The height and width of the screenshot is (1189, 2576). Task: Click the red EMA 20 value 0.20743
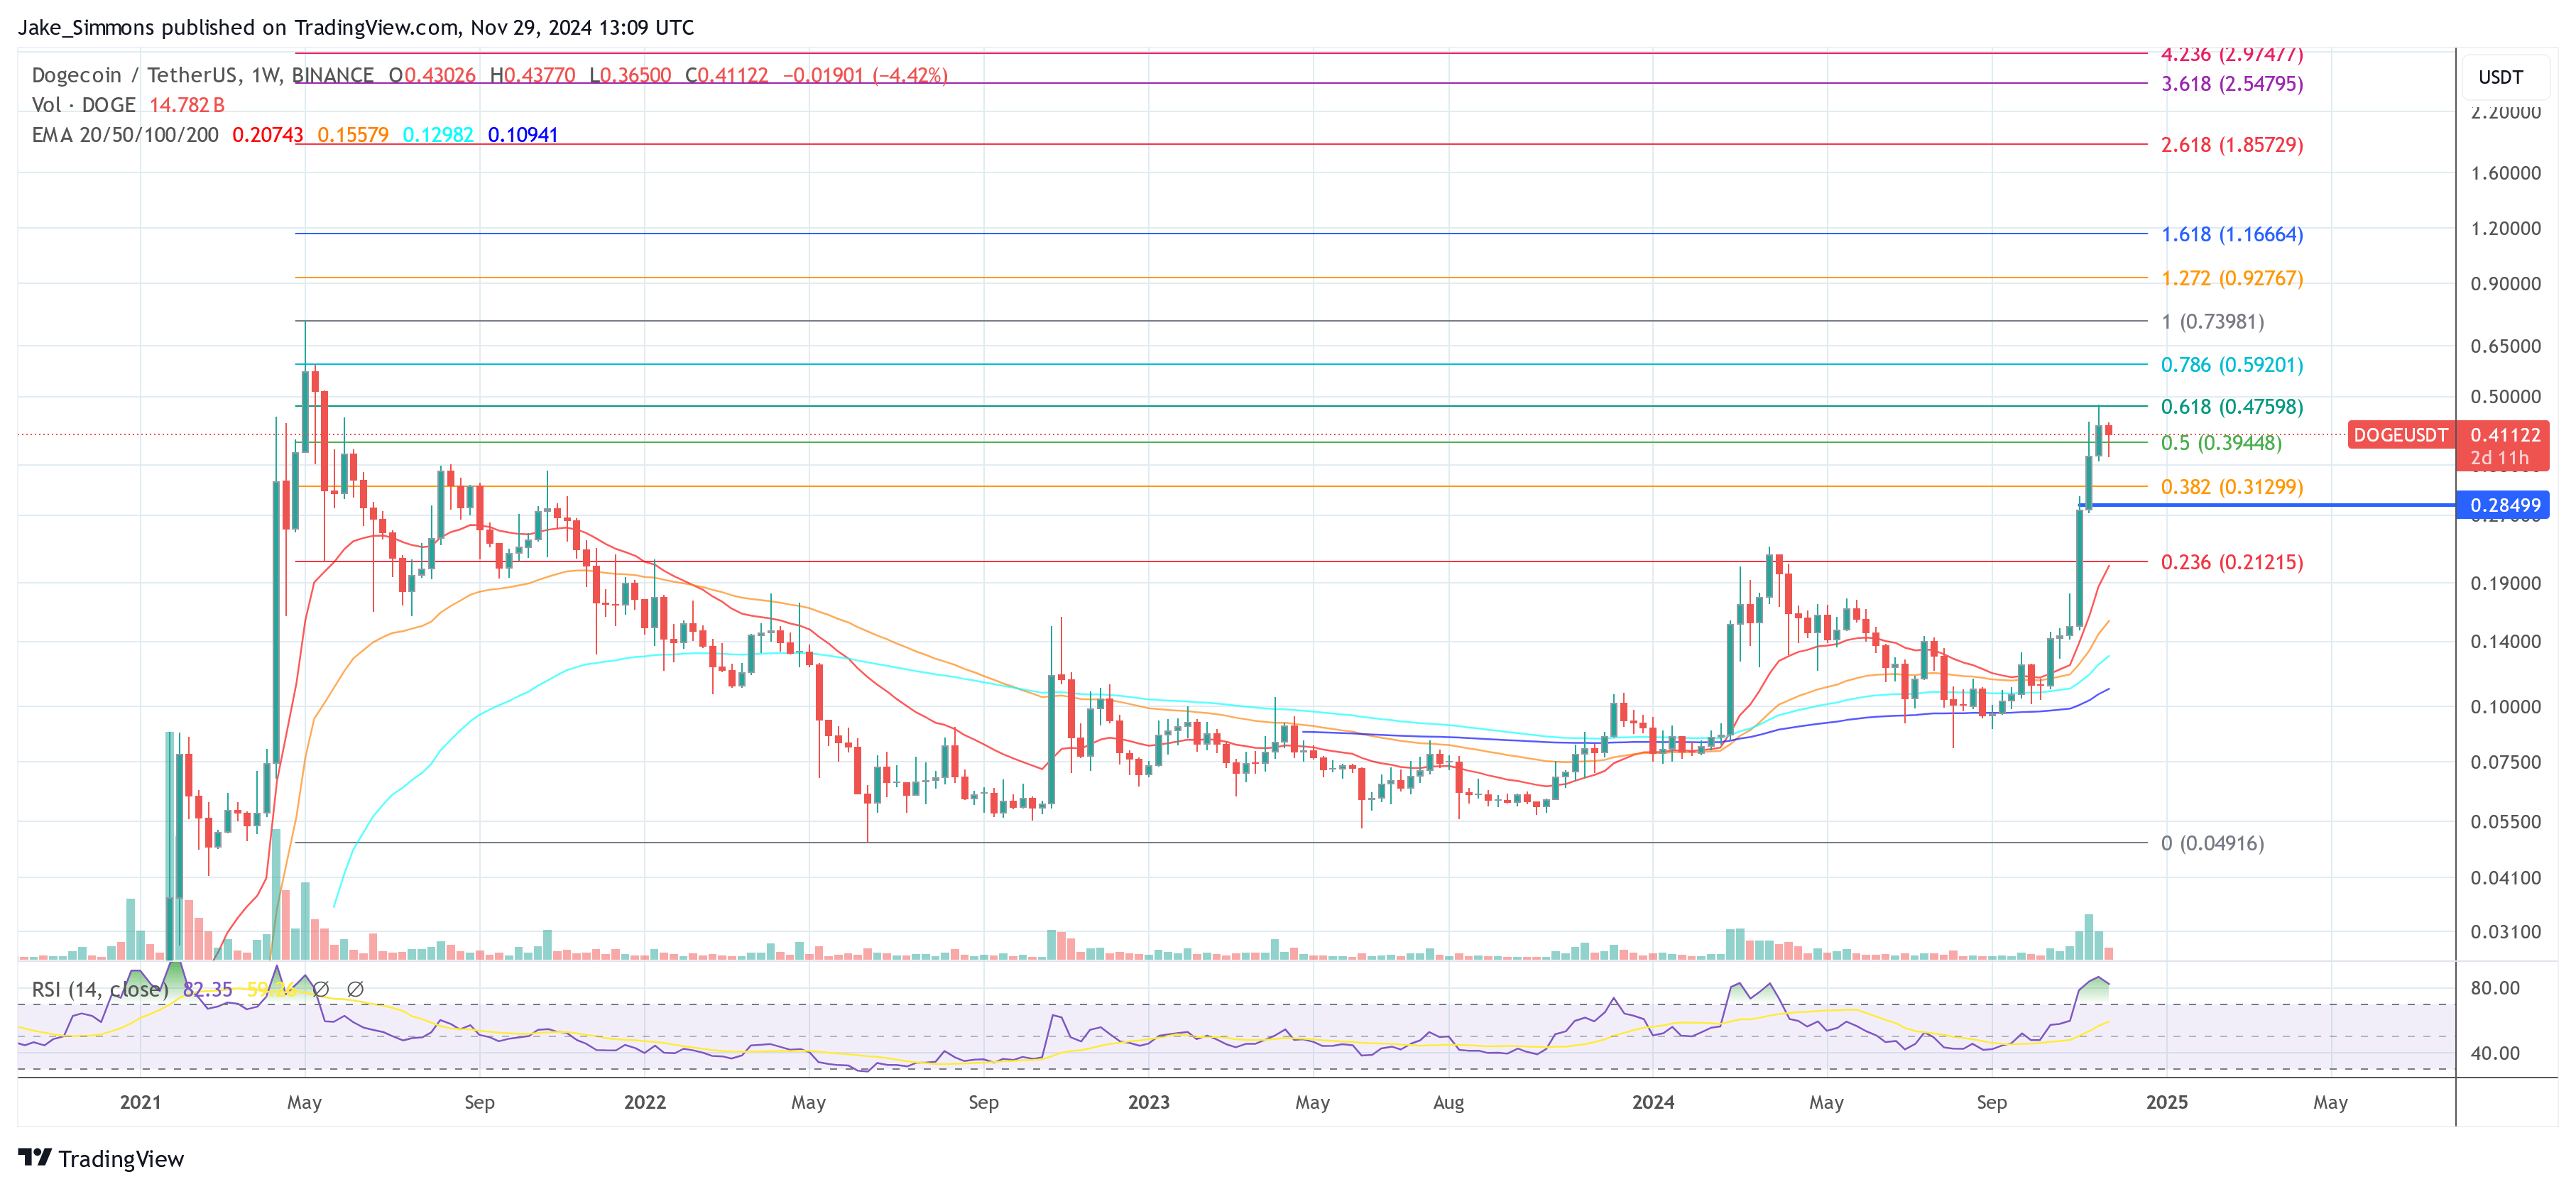pyautogui.click(x=267, y=135)
